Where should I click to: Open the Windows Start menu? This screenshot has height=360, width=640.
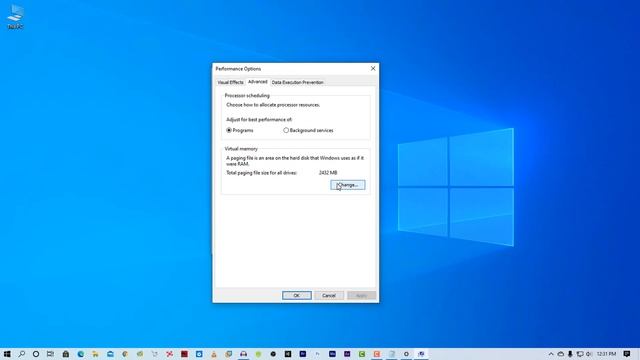[7, 354]
